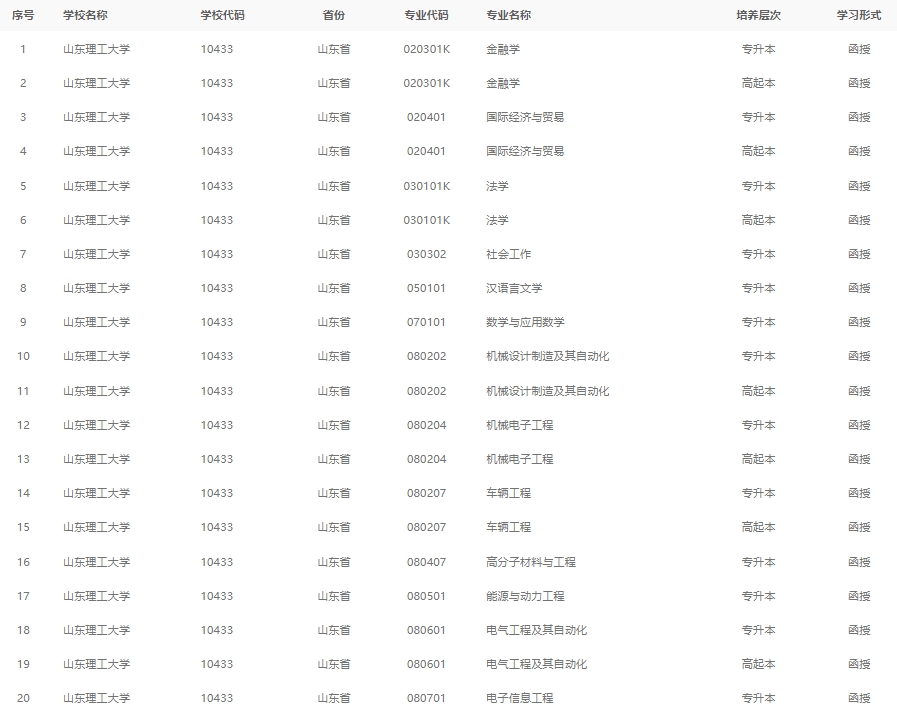Click the 学习形式 column header

tap(859, 15)
